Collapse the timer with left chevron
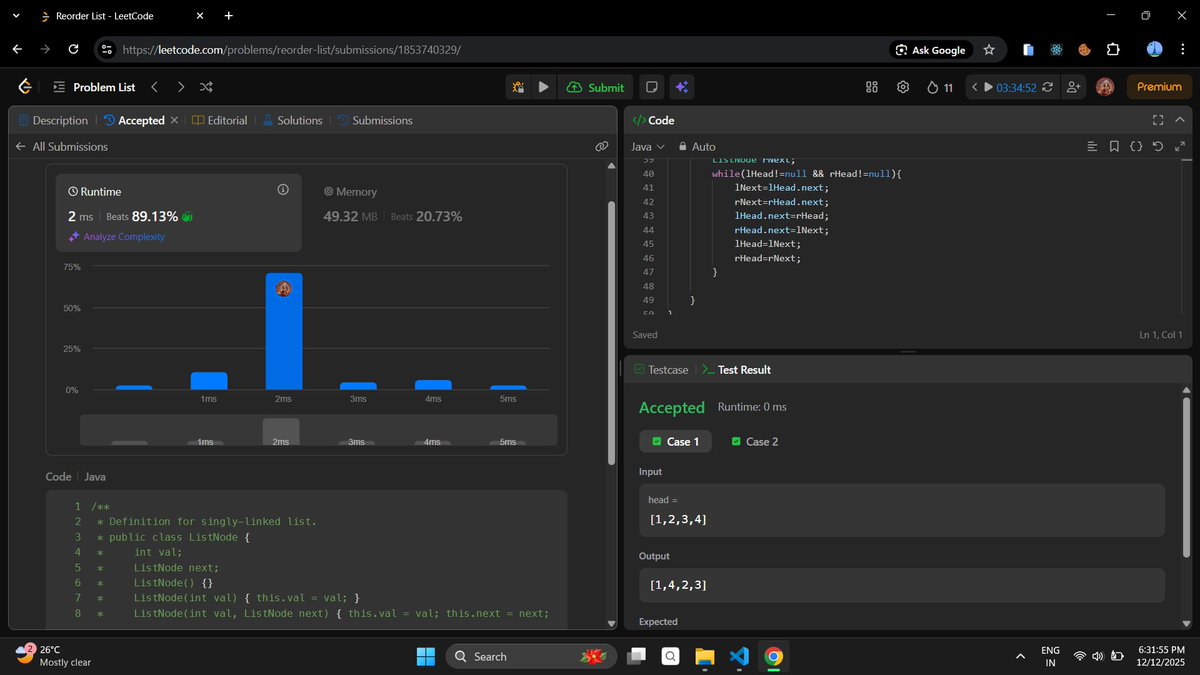 975,87
